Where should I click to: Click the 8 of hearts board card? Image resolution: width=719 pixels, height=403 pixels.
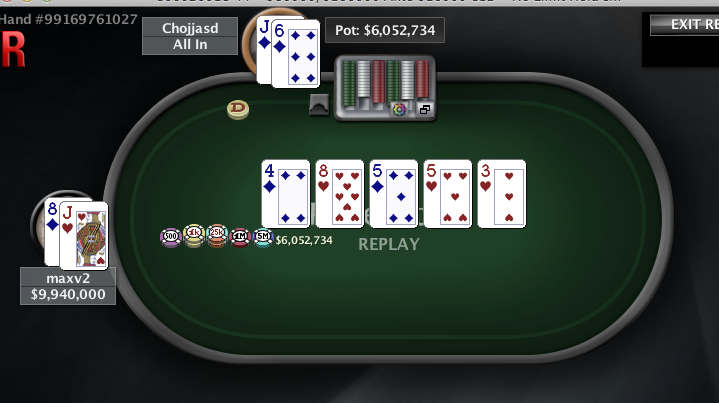[x=340, y=194]
